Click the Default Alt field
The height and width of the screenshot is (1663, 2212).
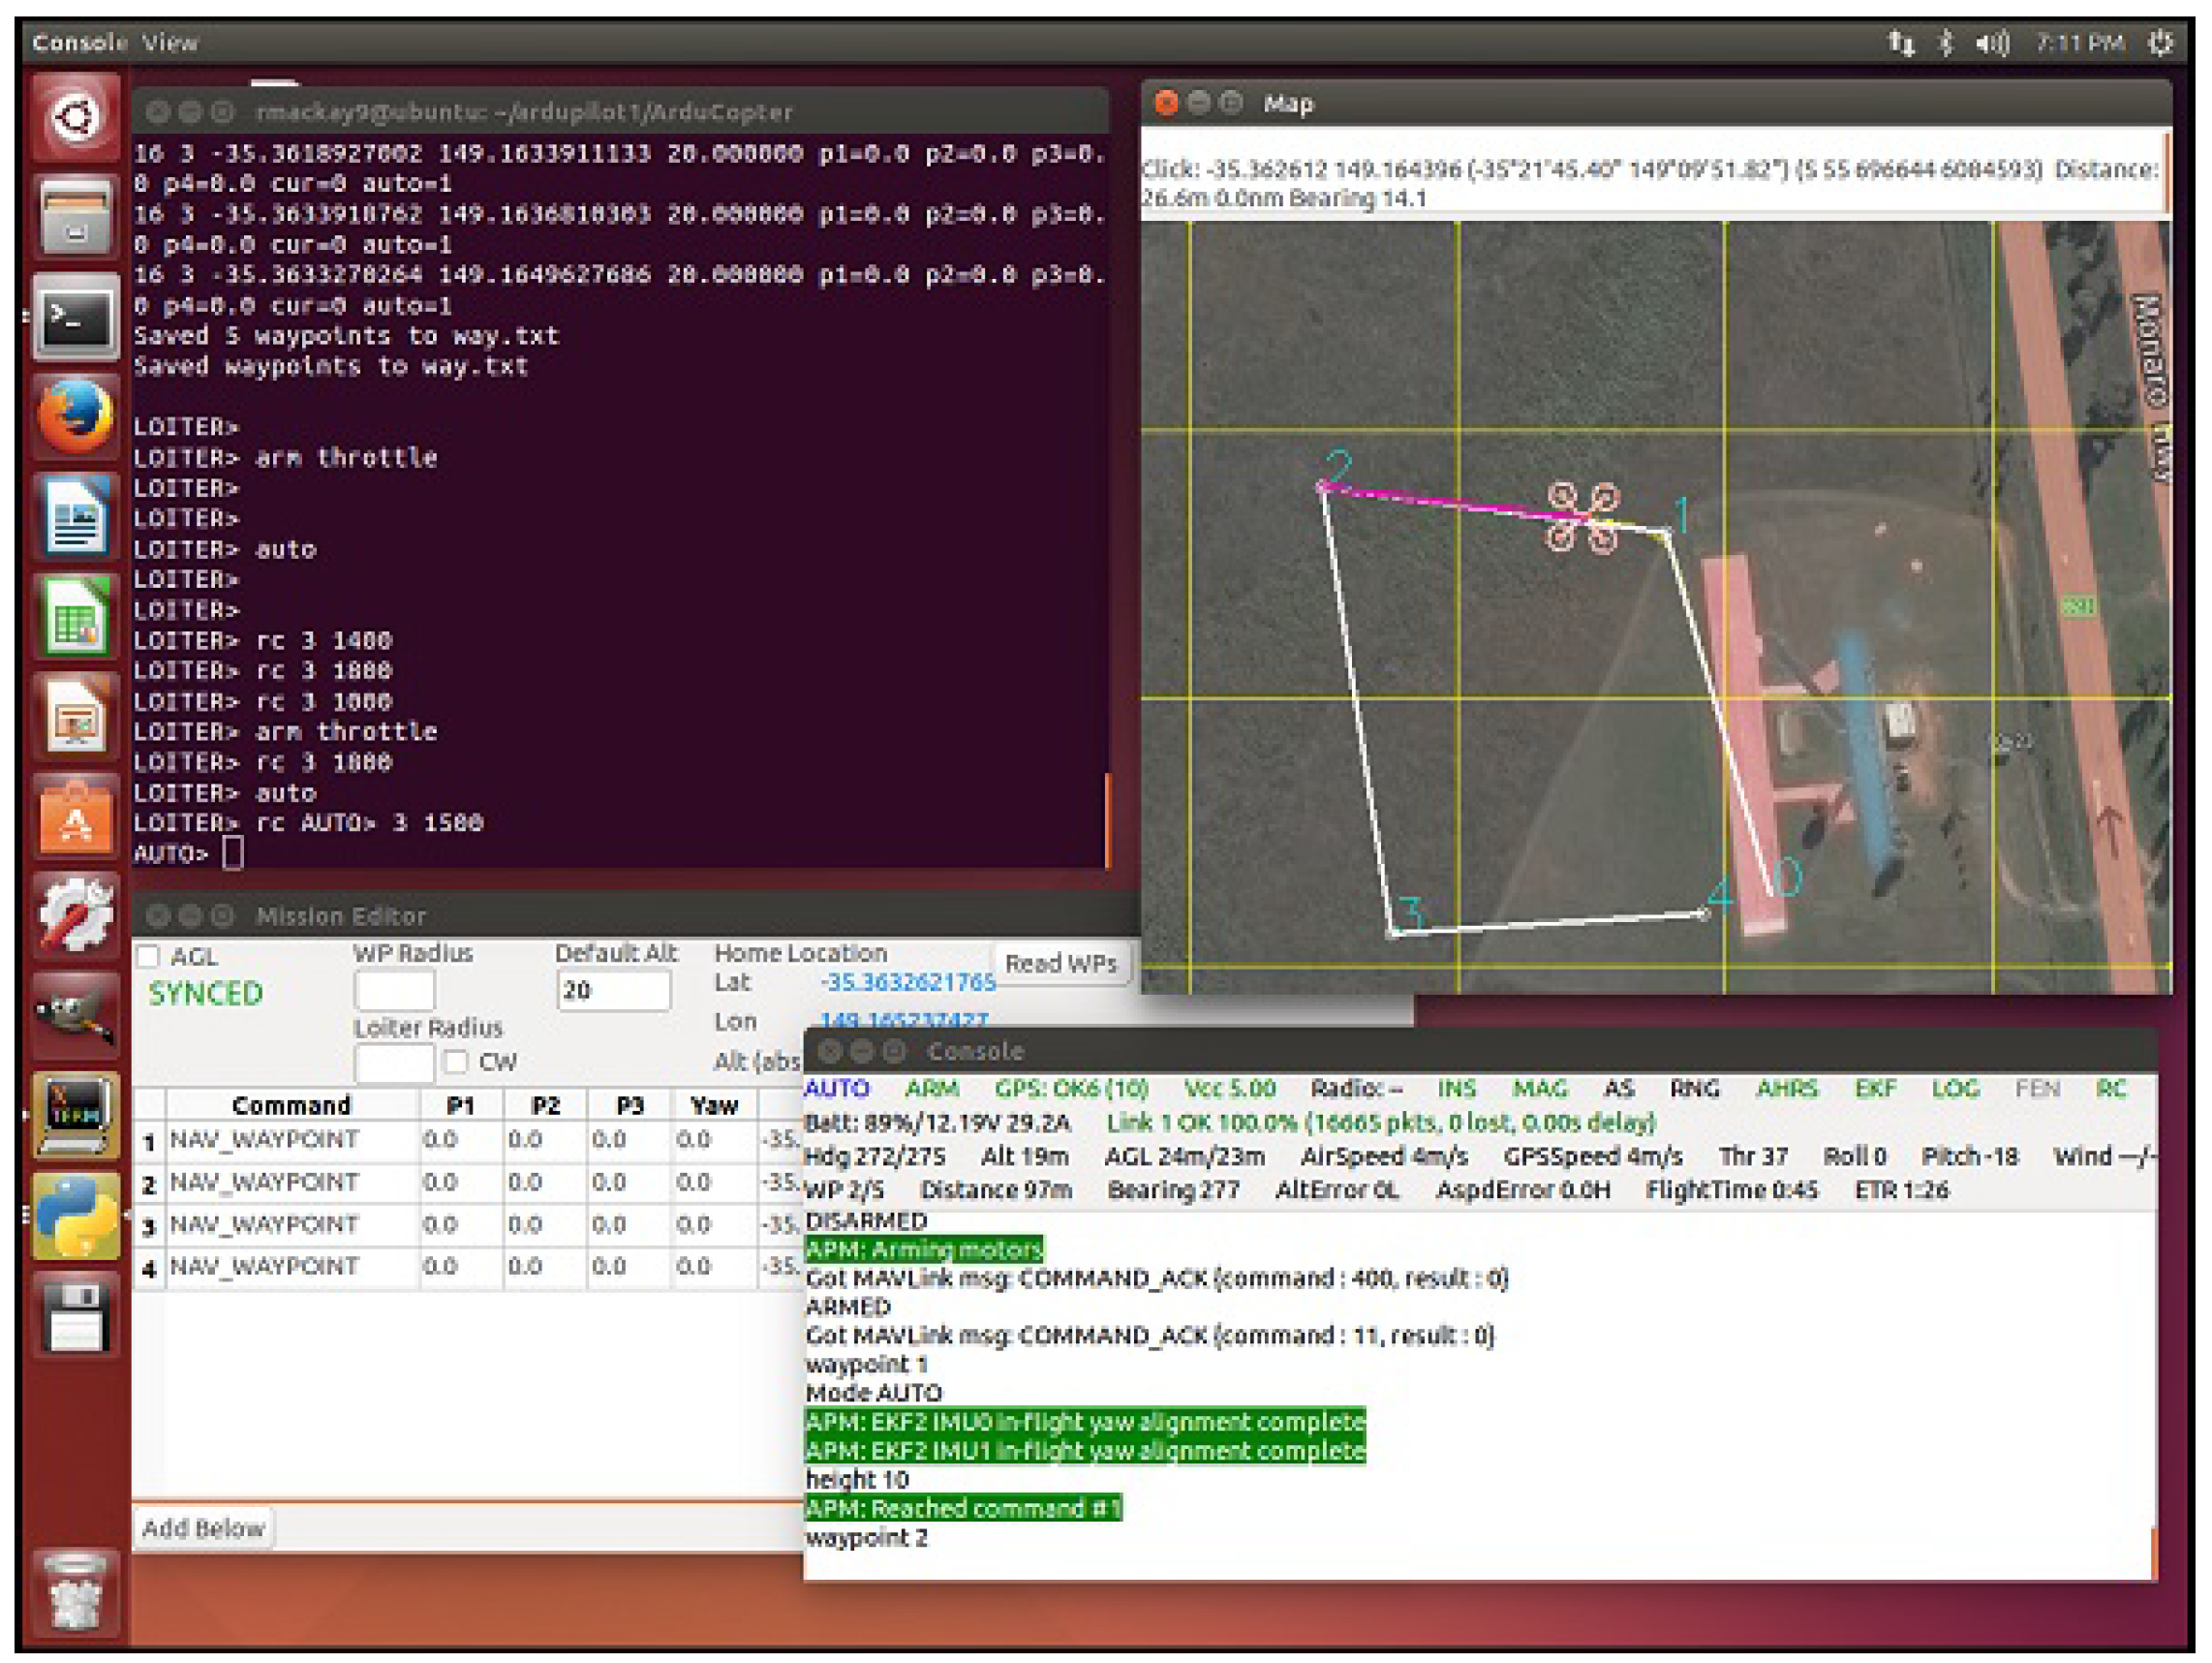[612, 990]
